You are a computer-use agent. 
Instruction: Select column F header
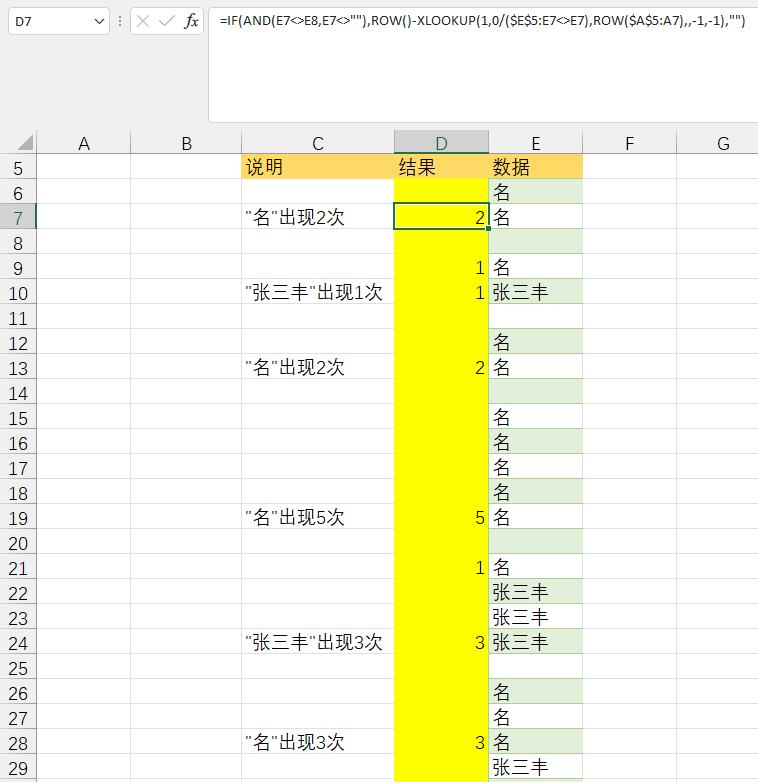click(629, 143)
